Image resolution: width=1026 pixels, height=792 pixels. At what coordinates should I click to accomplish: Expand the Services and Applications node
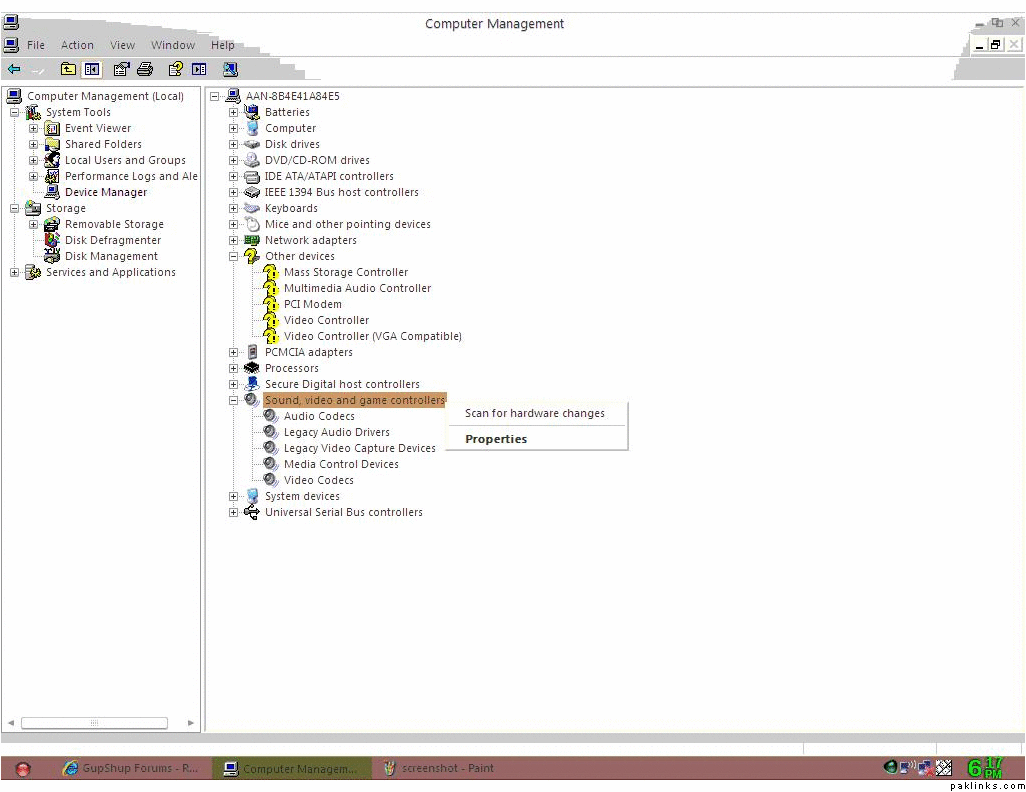(15, 272)
